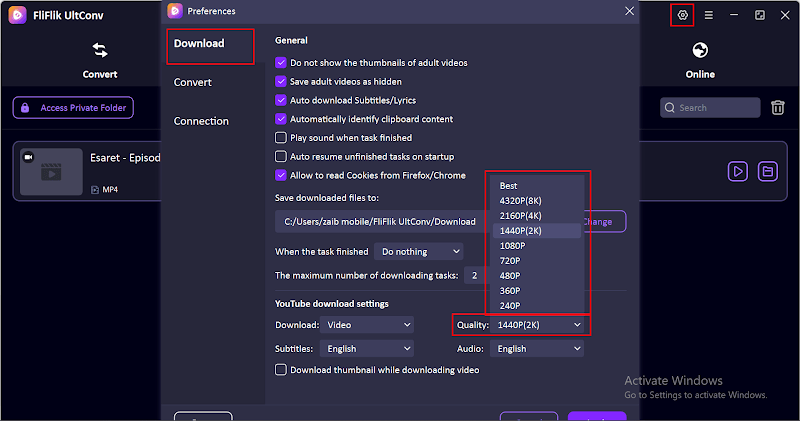800x421 pixels.
Task: Open the When the task finished dropdown
Action: click(x=419, y=252)
